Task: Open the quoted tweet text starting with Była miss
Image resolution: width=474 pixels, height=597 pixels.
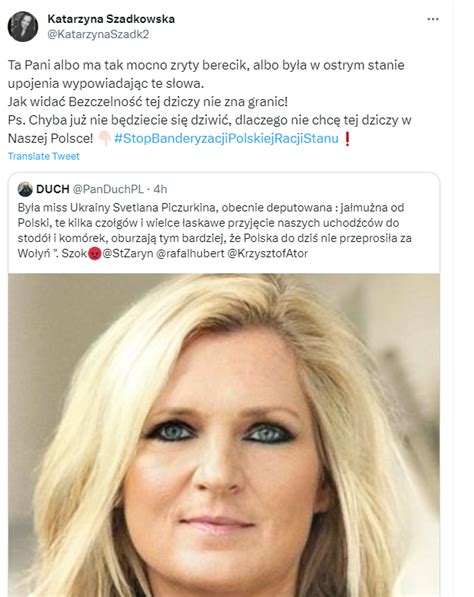Action: click(215, 230)
